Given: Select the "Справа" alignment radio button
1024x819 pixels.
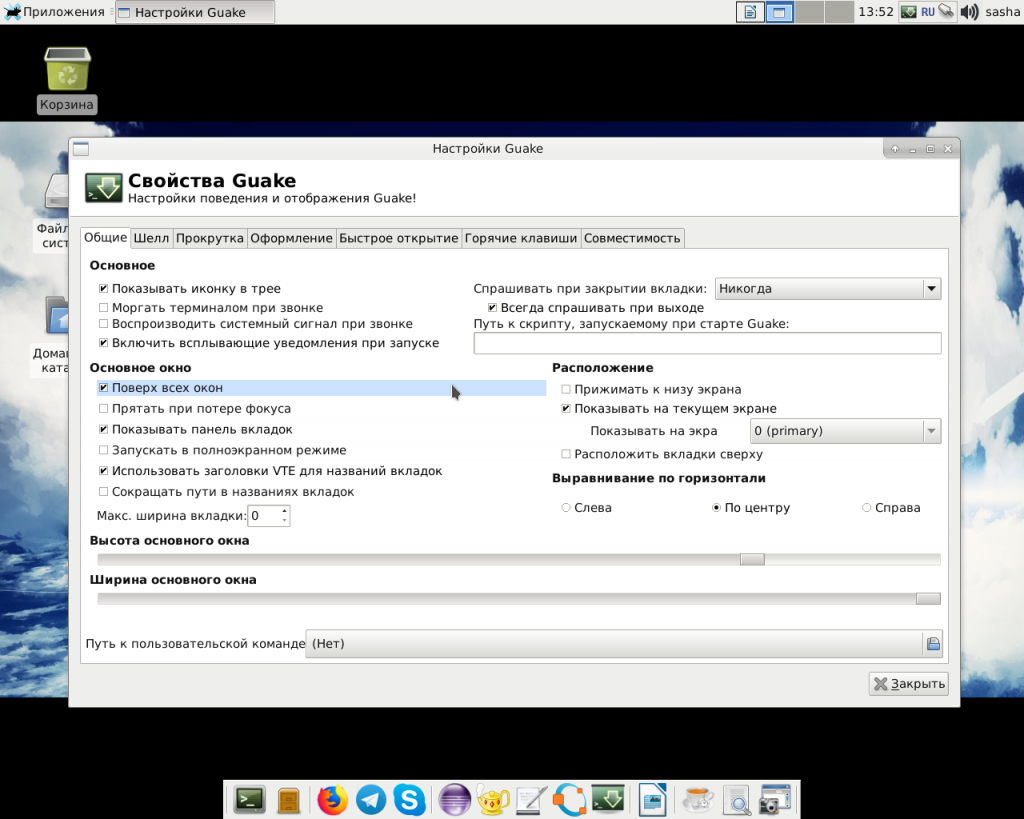Looking at the screenshot, I should coord(867,508).
